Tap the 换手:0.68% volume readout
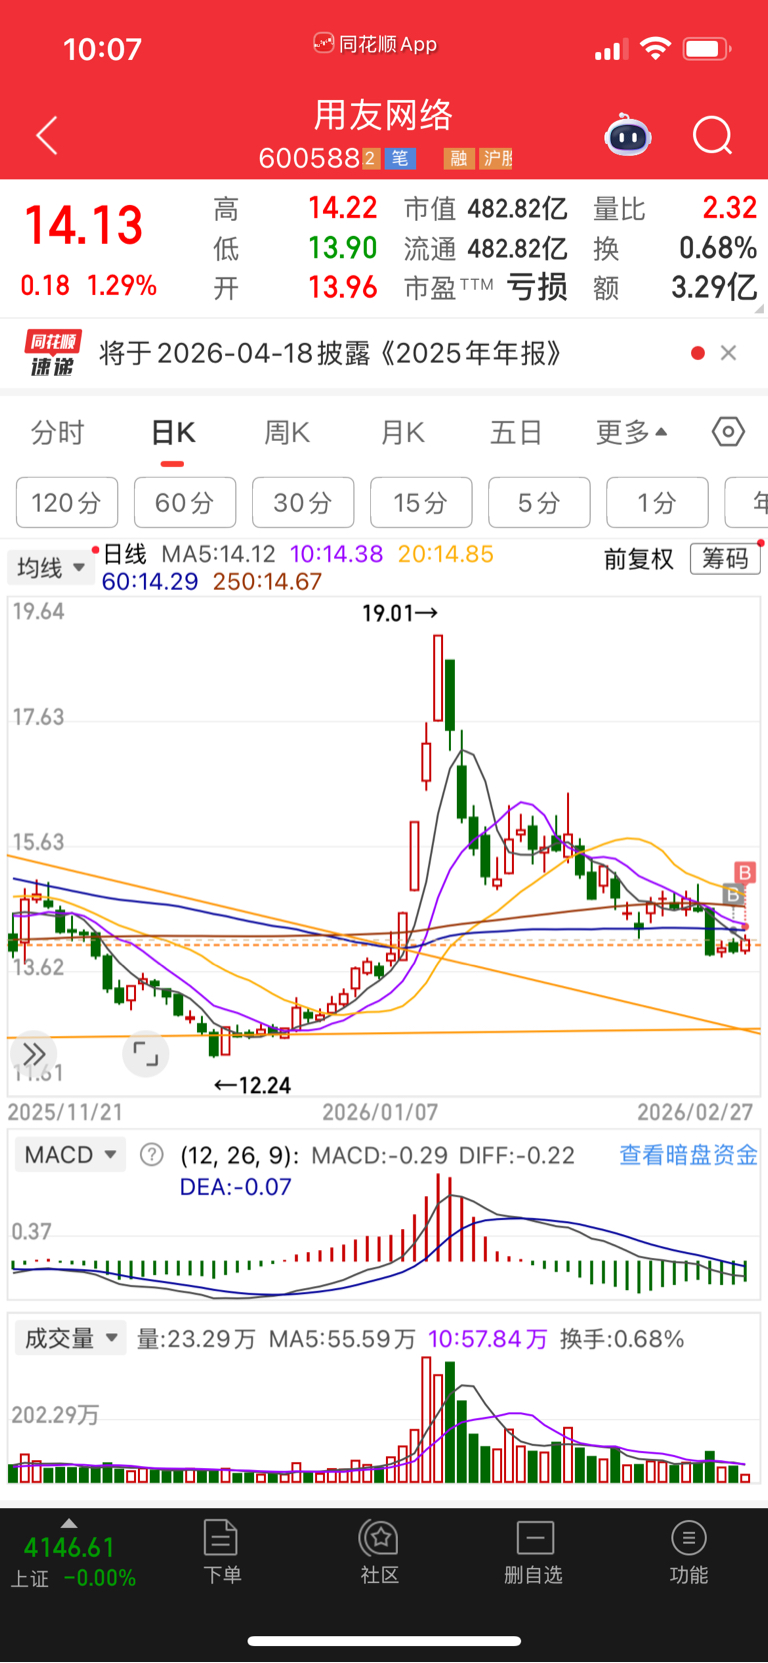This screenshot has height=1663, width=768. [622, 1339]
